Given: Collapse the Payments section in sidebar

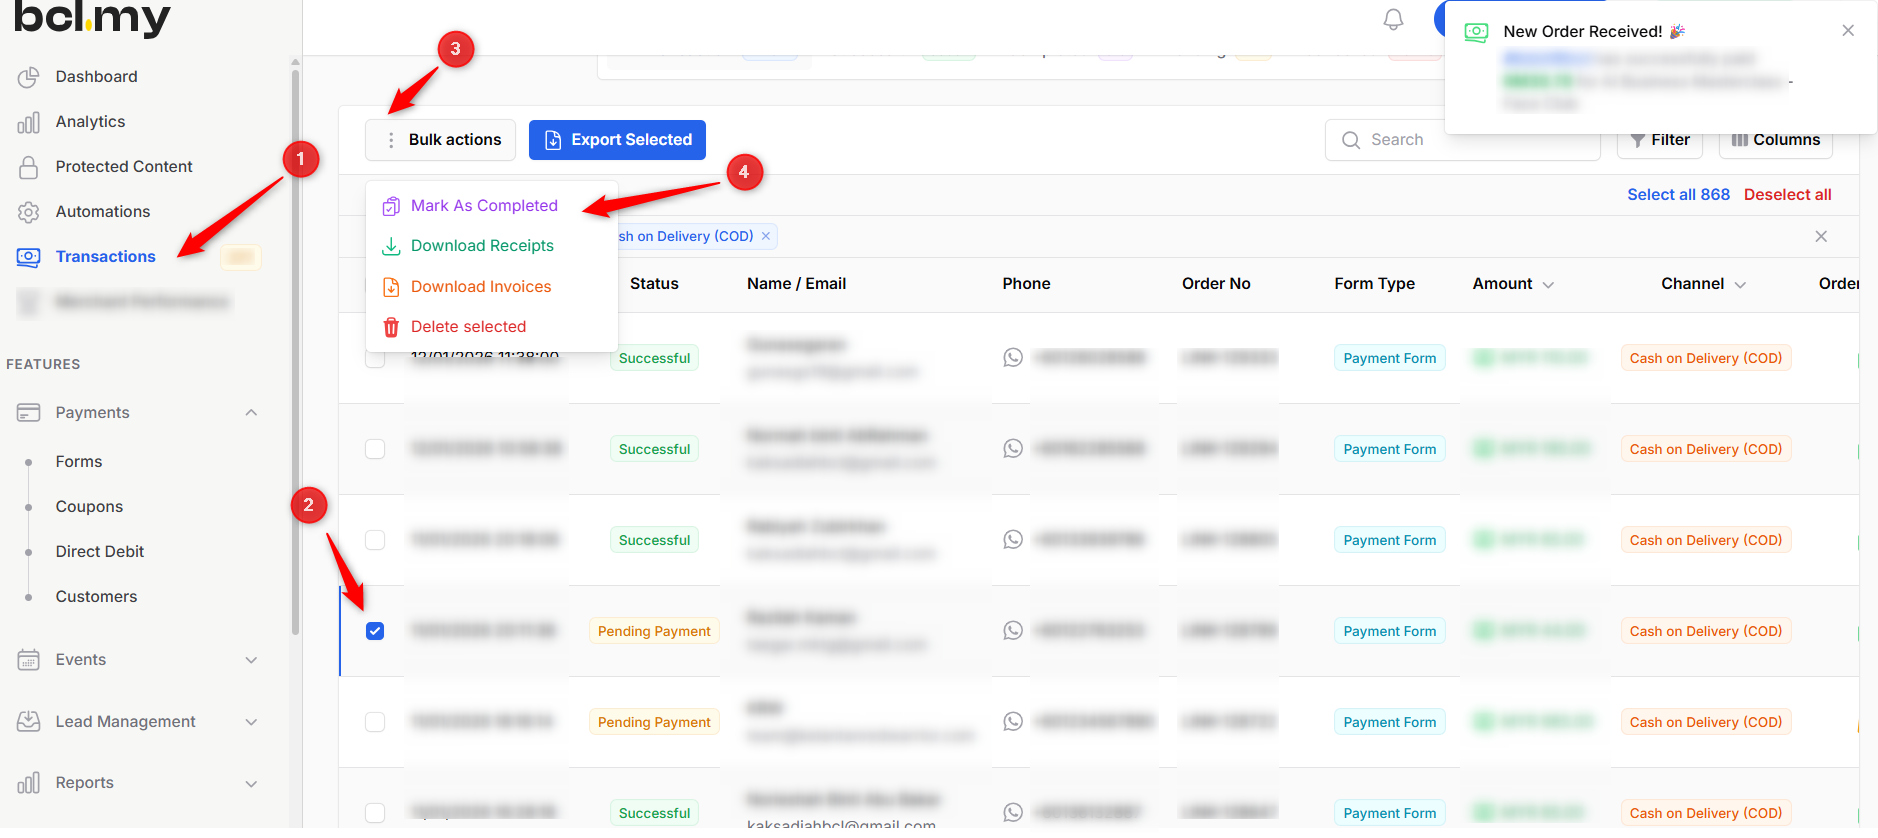Looking at the screenshot, I should click(x=251, y=413).
